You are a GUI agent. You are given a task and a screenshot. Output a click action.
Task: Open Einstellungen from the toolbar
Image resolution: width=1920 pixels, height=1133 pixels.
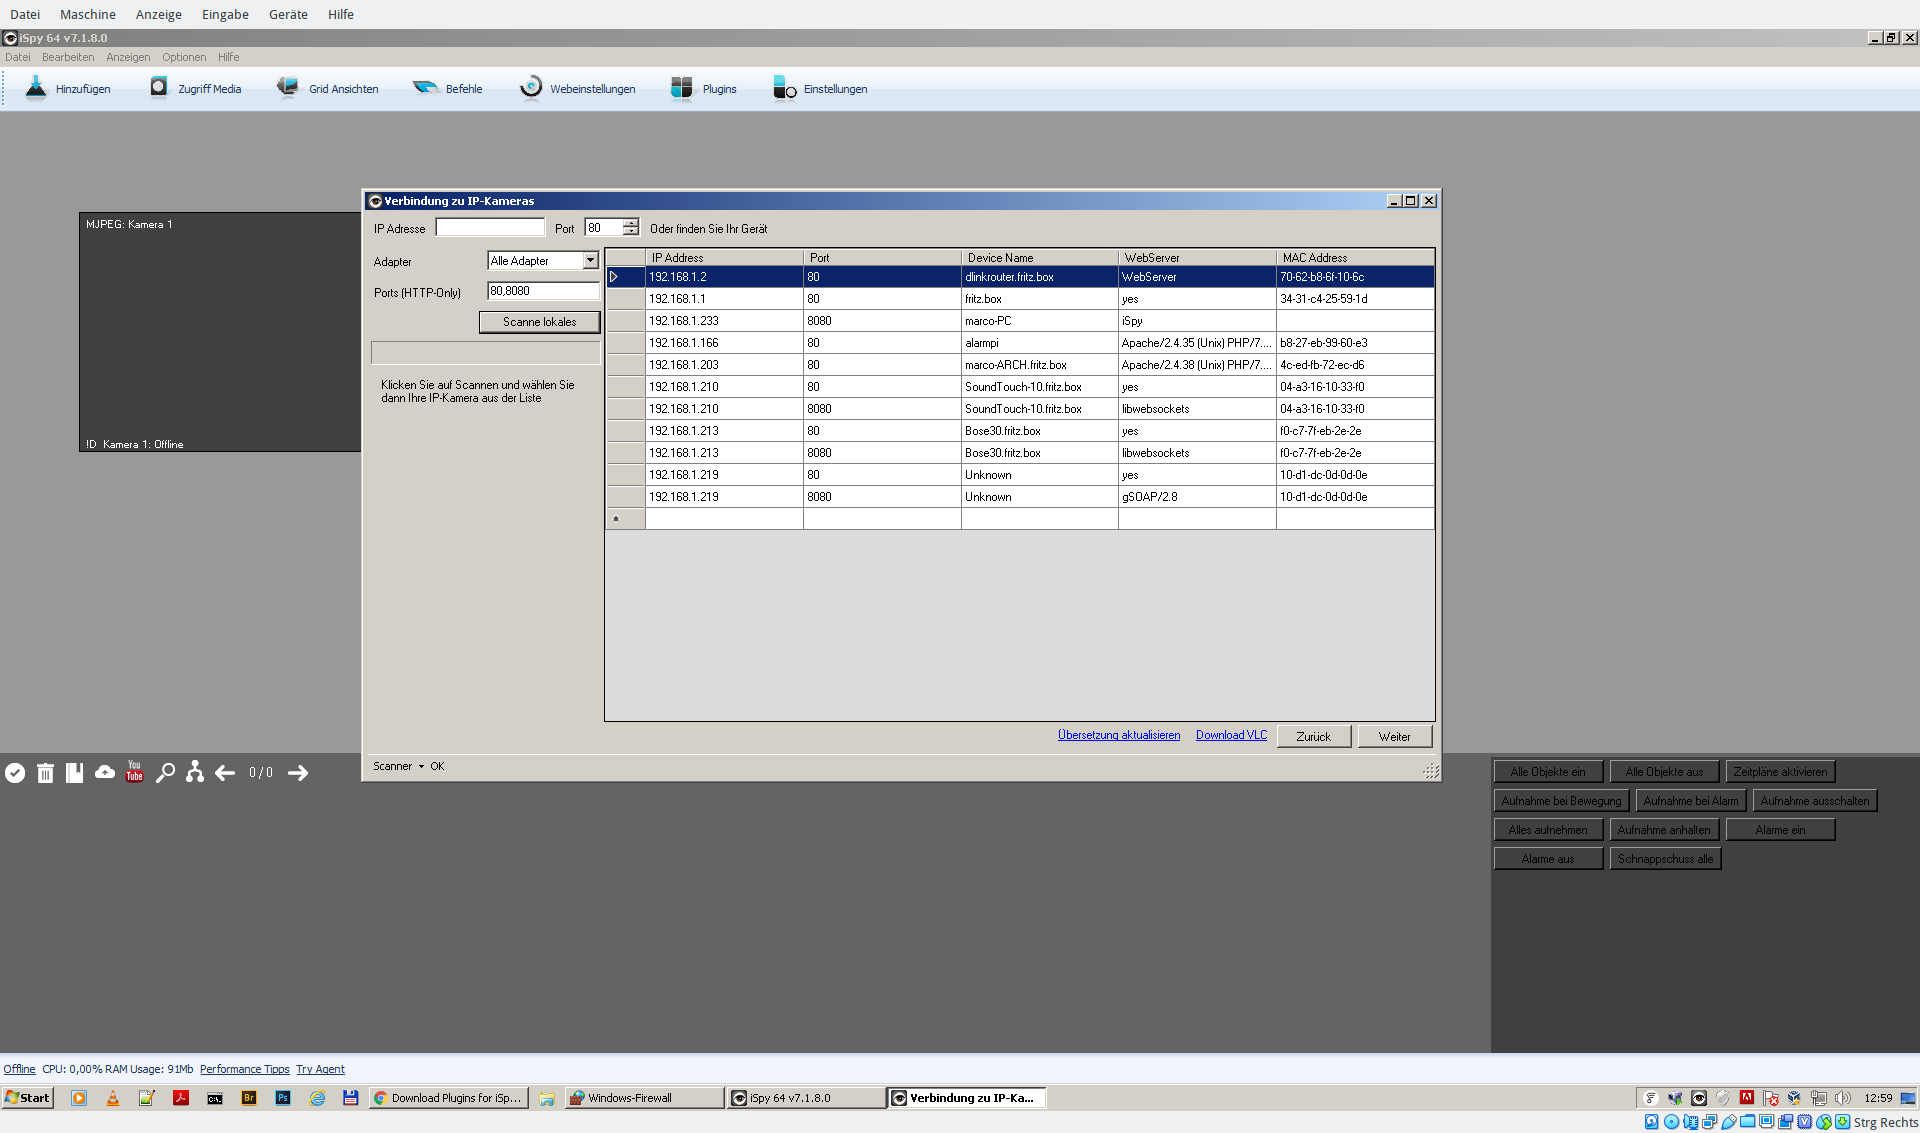click(x=820, y=89)
